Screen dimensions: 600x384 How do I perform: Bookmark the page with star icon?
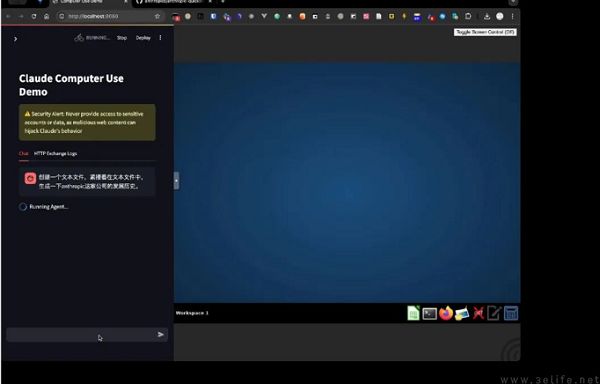157,16
